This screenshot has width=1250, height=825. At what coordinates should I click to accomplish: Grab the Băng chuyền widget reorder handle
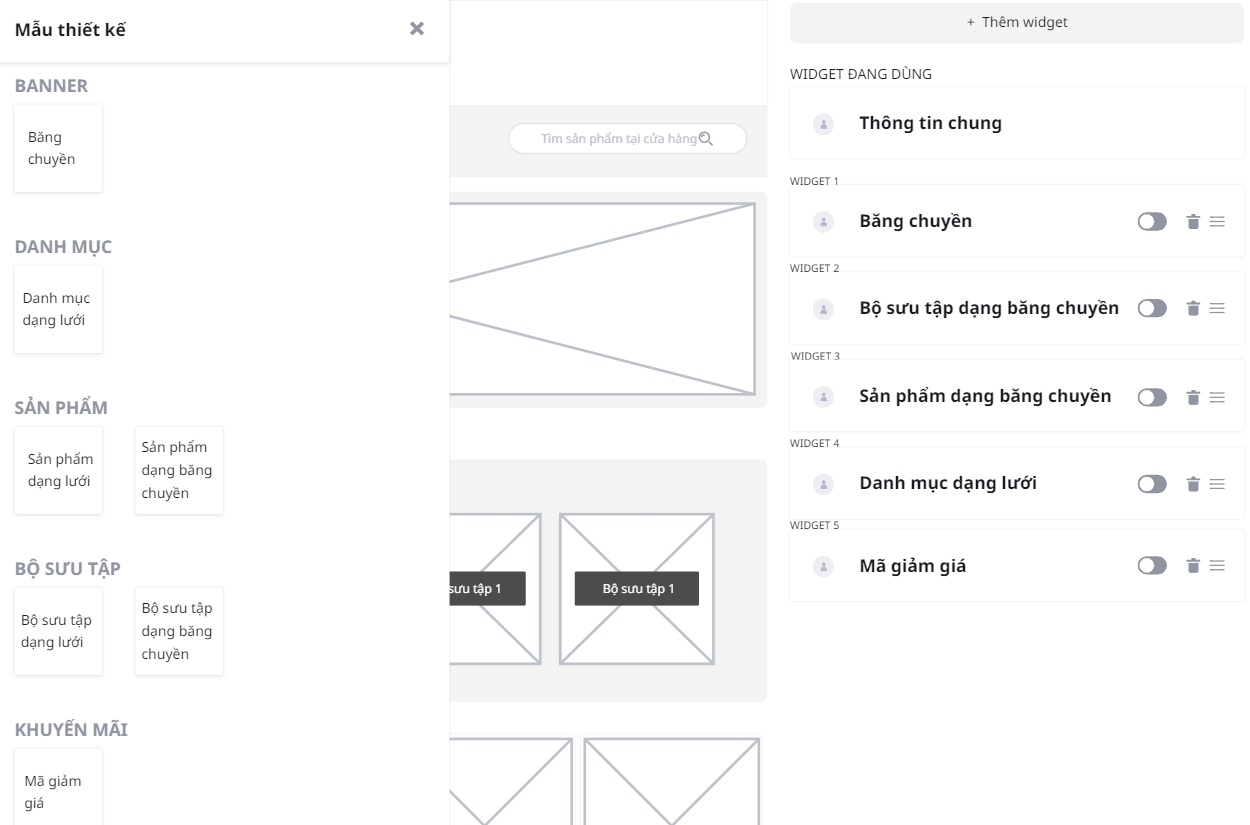click(1217, 222)
